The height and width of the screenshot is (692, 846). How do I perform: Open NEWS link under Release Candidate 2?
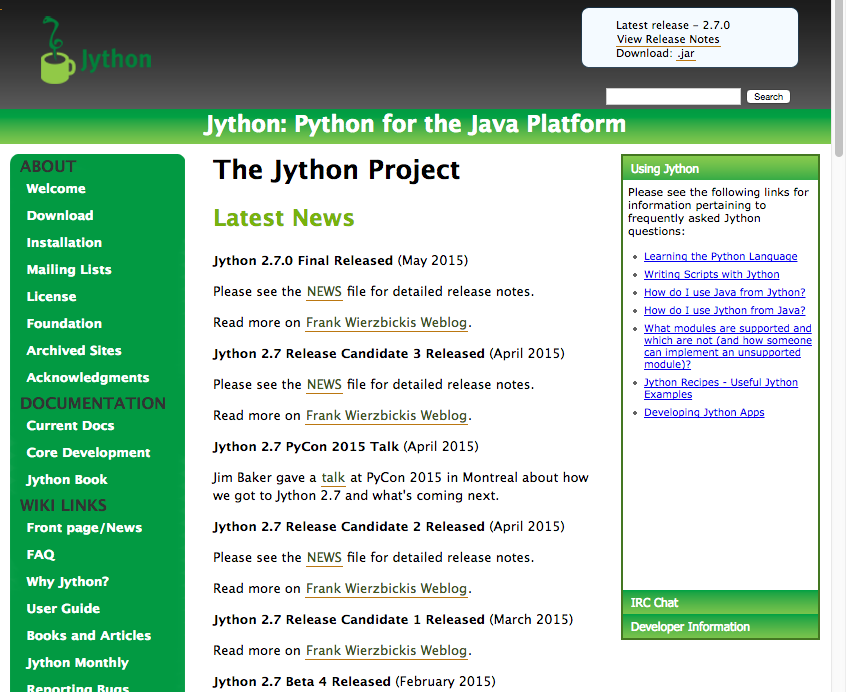(324, 558)
